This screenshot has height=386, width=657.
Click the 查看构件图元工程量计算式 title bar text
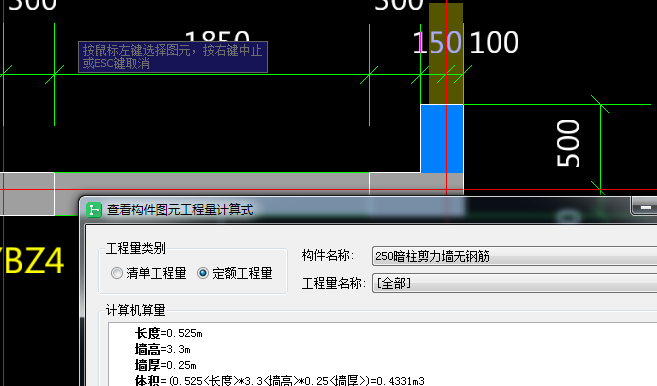pos(180,210)
